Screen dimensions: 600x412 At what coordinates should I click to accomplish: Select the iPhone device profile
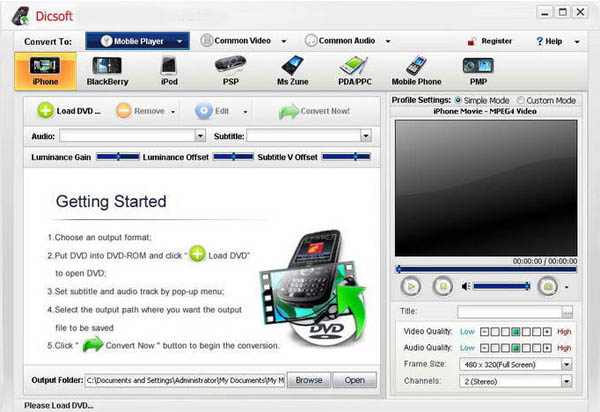pyautogui.click(x=45, y=69)
